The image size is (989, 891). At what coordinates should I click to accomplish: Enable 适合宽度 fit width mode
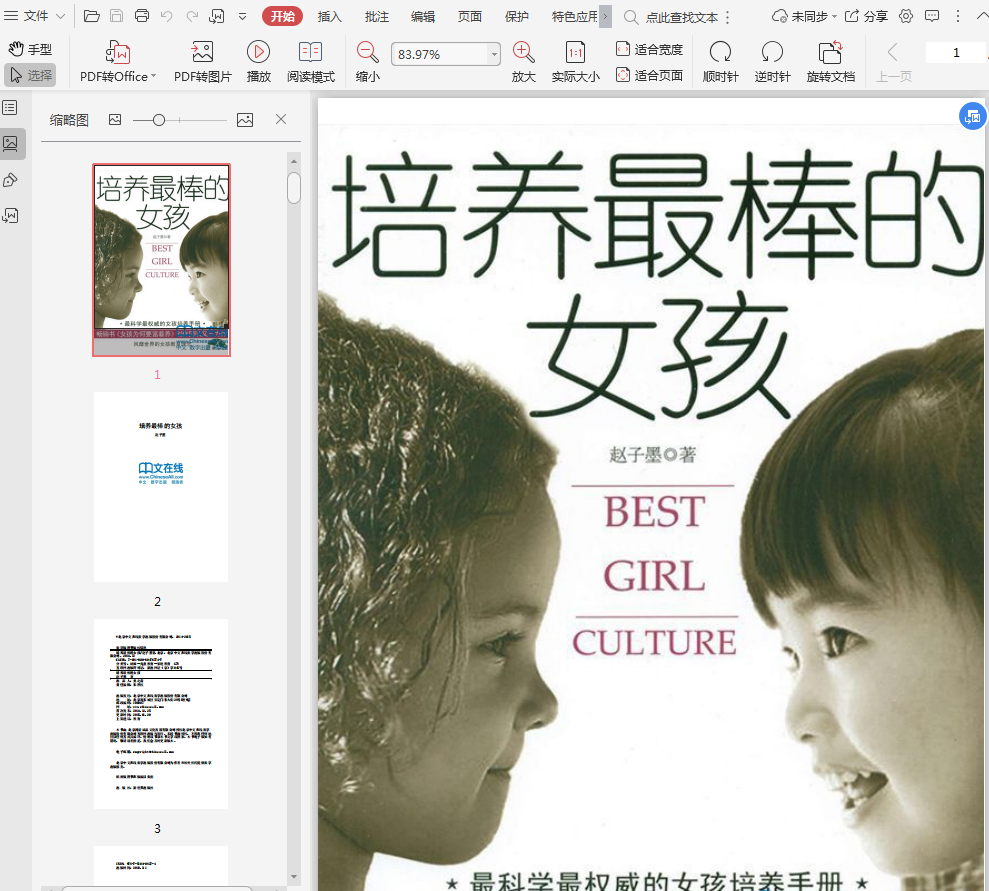tap(649, 49)
